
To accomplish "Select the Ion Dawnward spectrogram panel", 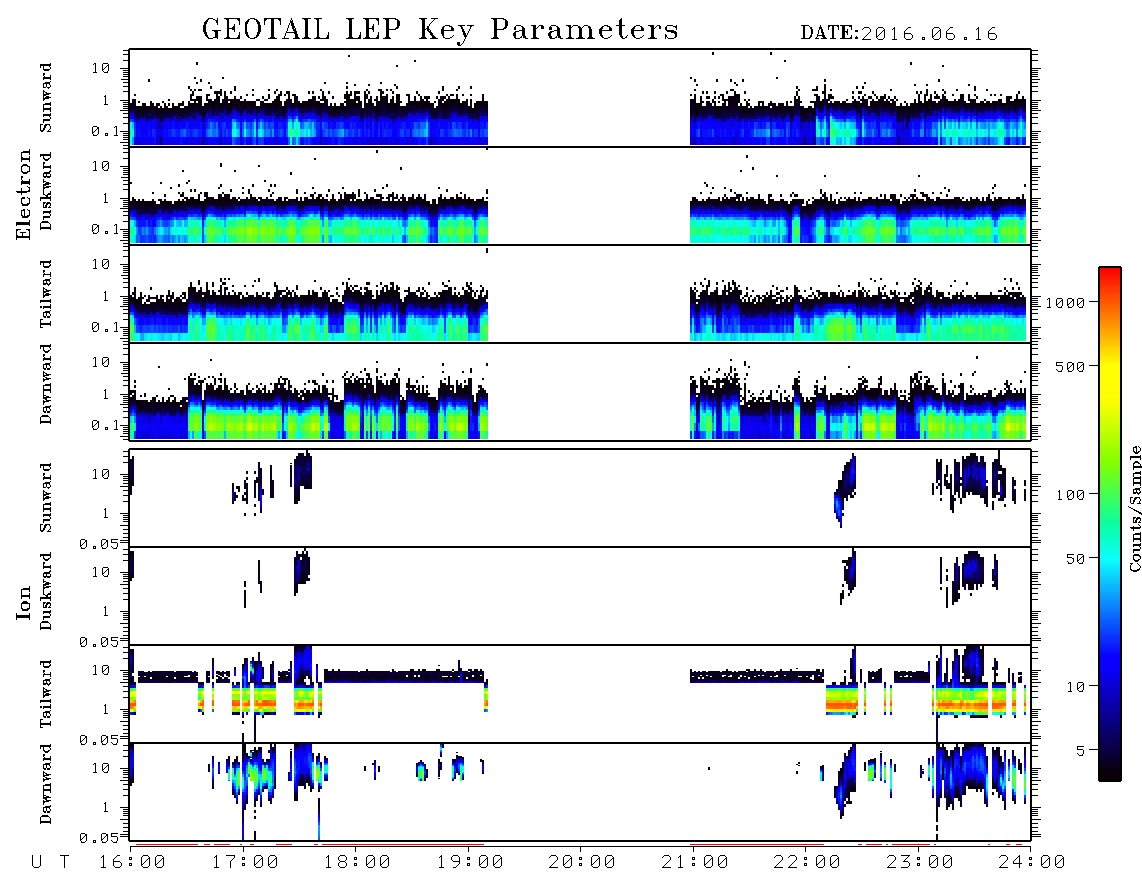I will pyautogui.click(x=580, y=792).
